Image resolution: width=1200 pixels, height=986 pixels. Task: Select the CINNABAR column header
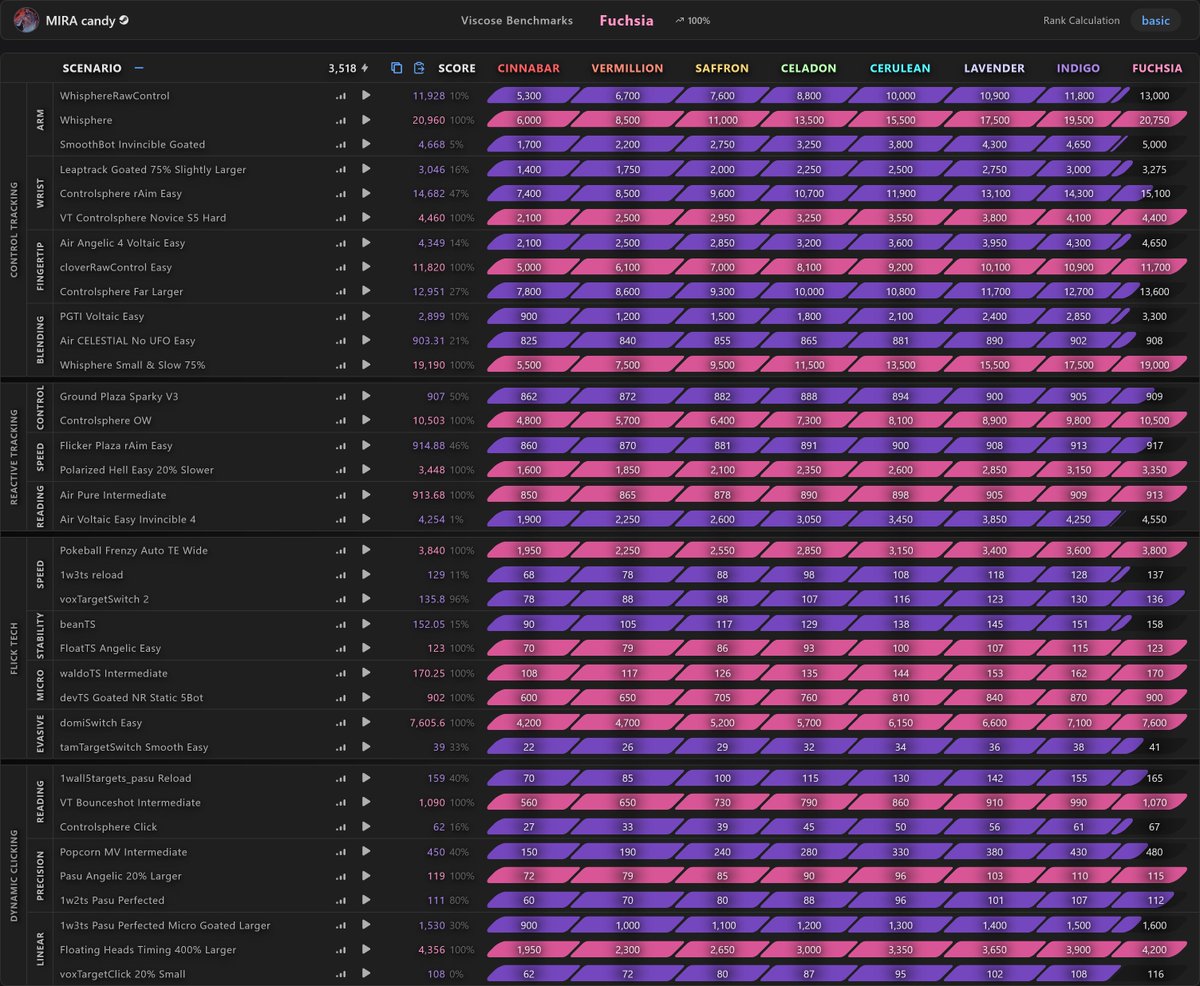[528, 68]
